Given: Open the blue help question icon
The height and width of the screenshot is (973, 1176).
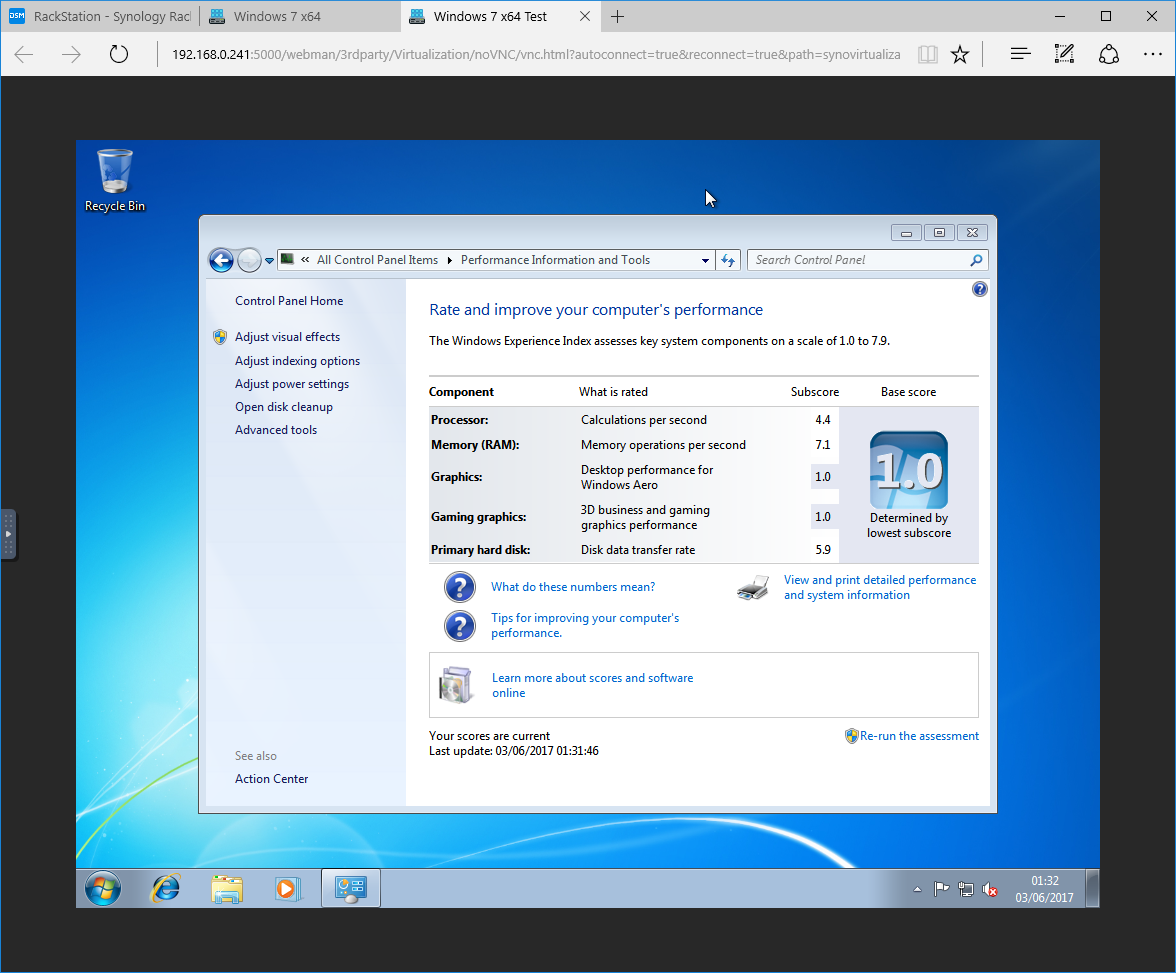Looking at the screenshot, I should tap(980, 290).
